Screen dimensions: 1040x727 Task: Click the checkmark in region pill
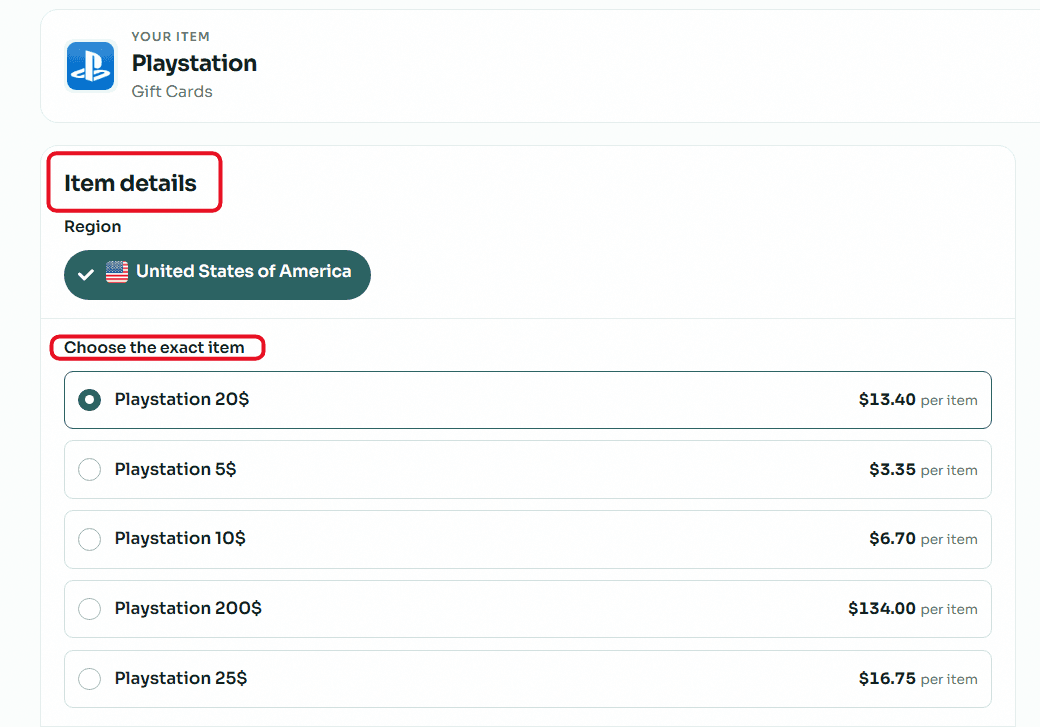pos(86,274)
